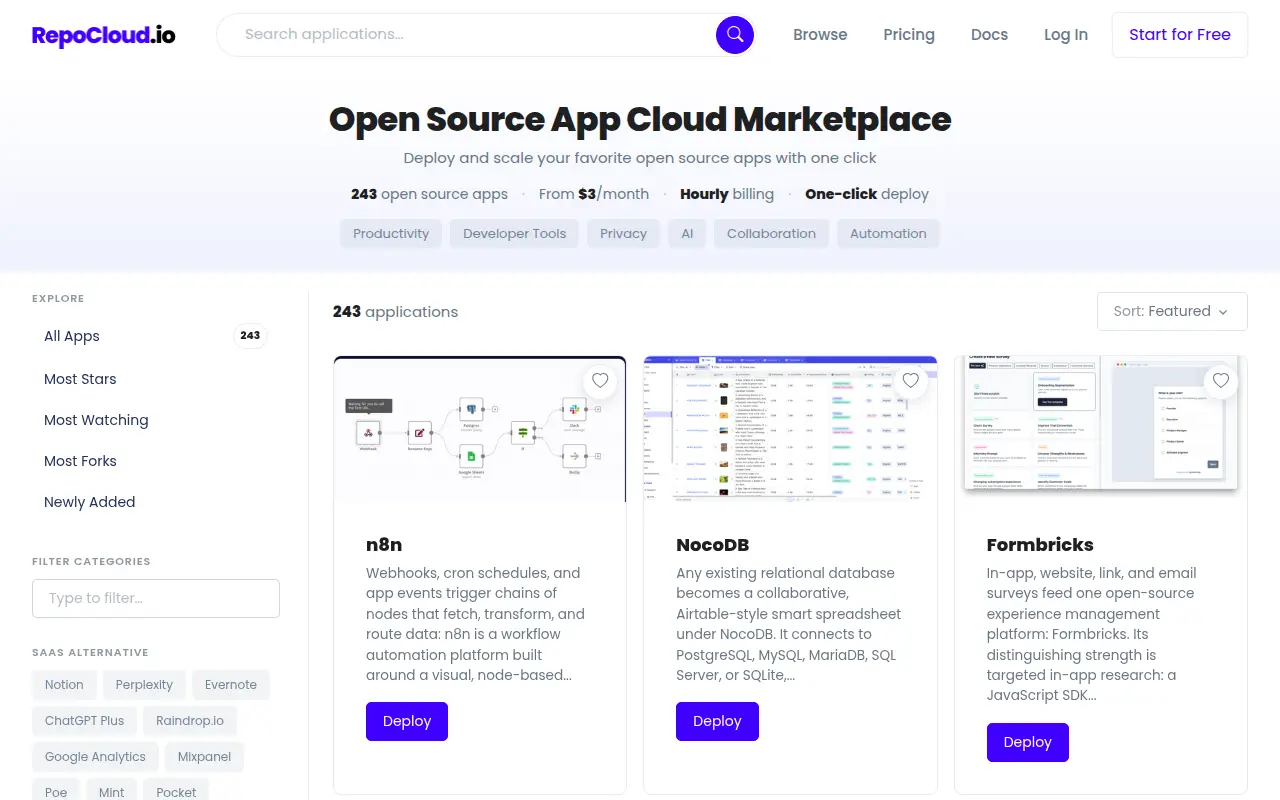Select the Raindrop.io alternative tag

(x=190, y=721)
